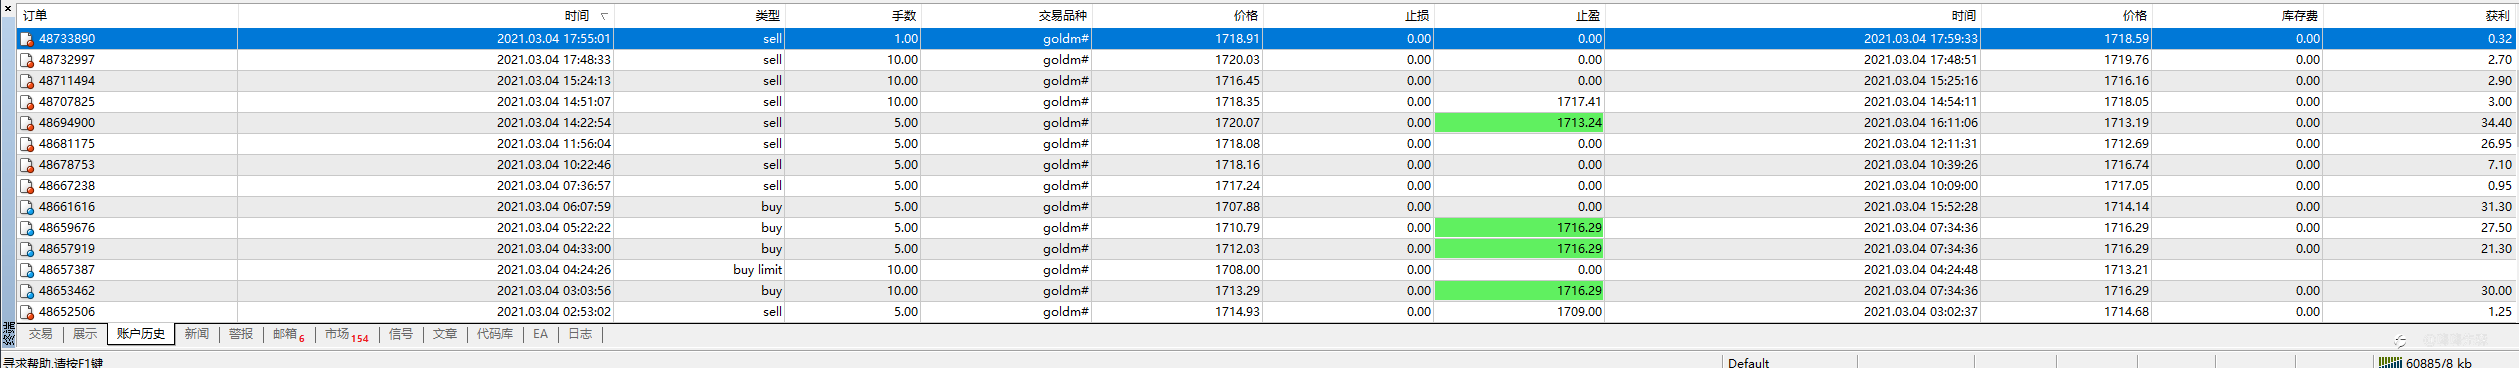Click the buy order icon for ticket 48661616

coord(27,207)
